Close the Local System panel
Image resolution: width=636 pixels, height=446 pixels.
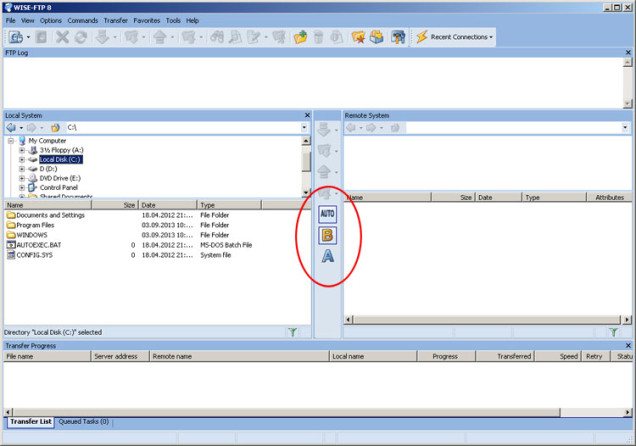[x=307, y=115]
